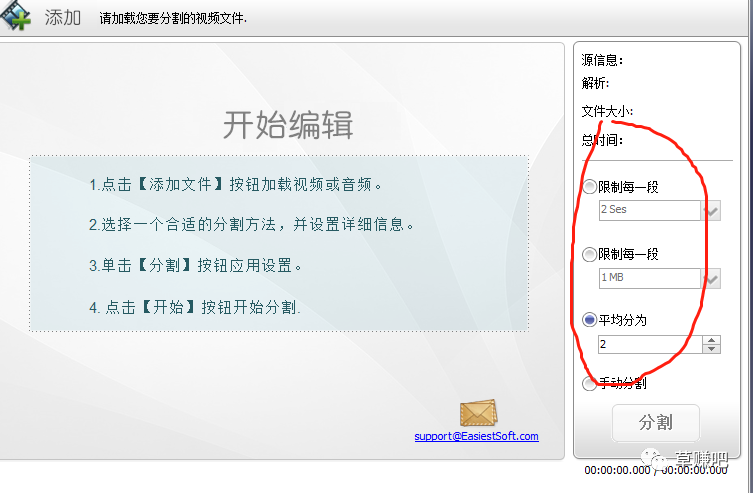
Task: Click the 分割 button
Action: coord(656,422)
